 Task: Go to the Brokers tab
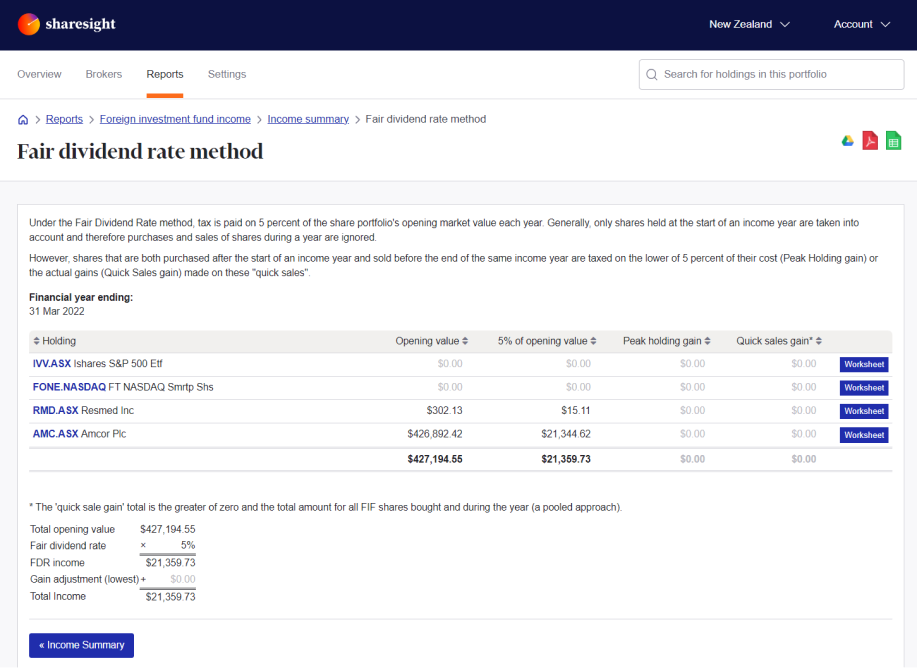(104, 74)
